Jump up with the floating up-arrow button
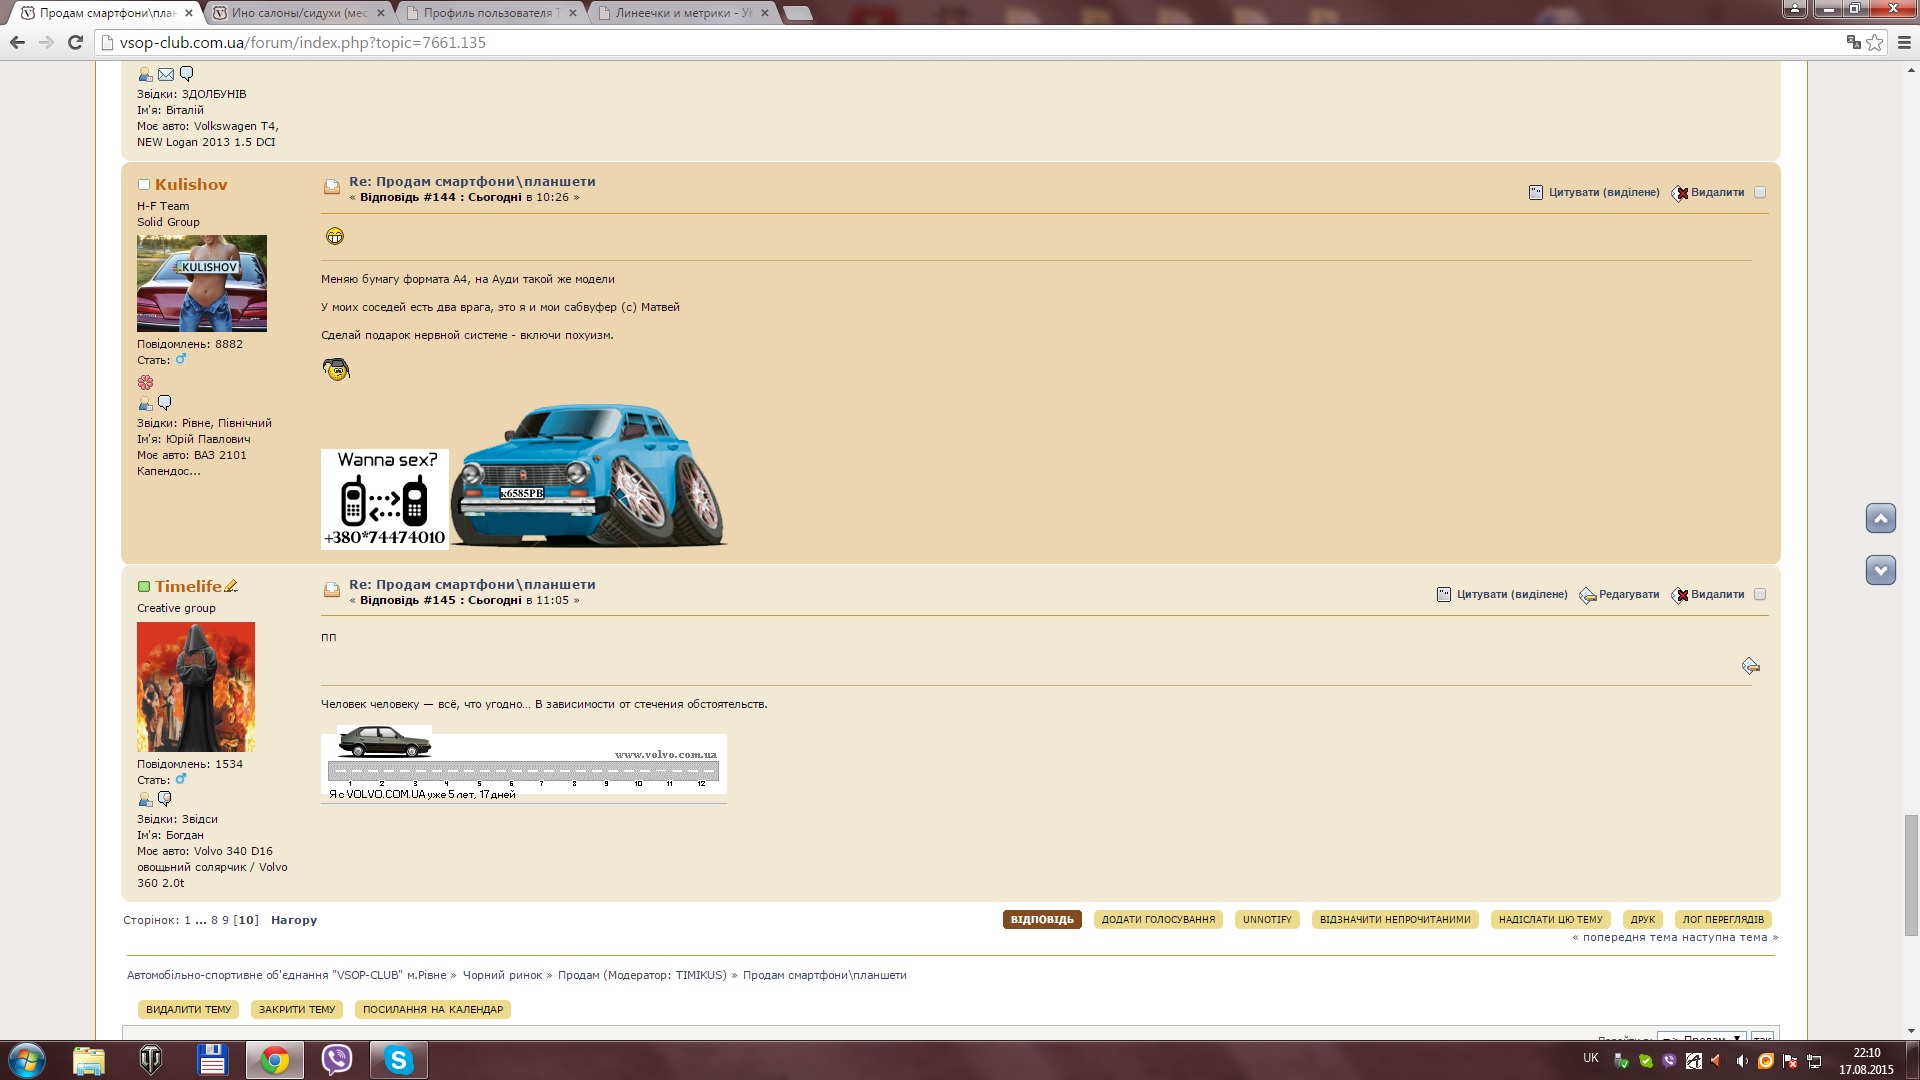1920x1080 pixels. [x=1880, y=518]
